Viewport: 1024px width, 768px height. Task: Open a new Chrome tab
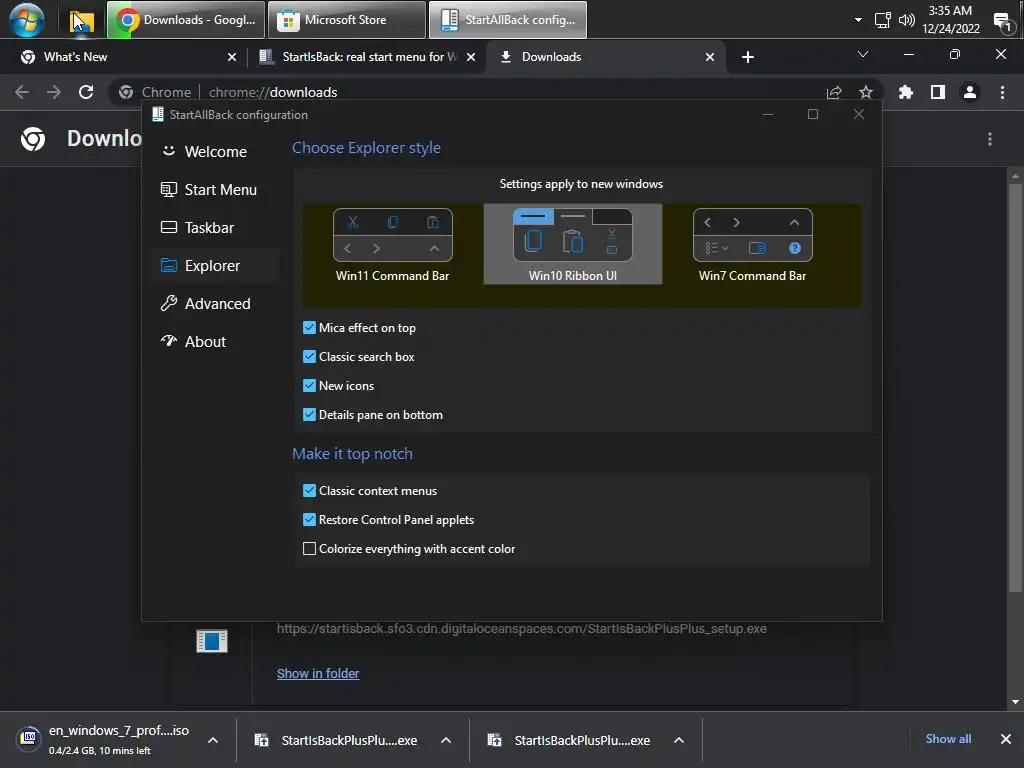point(748,57)
